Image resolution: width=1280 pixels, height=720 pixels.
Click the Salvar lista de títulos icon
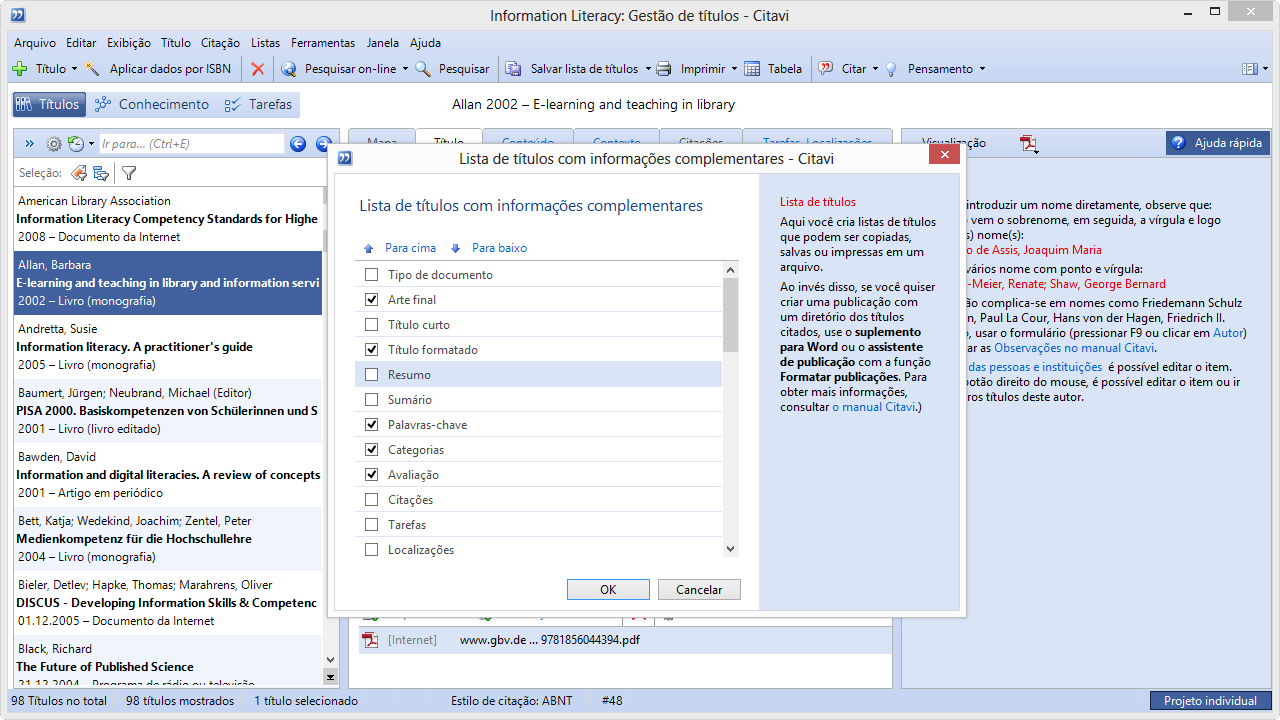pyautogui.click(x=514, y=69)
